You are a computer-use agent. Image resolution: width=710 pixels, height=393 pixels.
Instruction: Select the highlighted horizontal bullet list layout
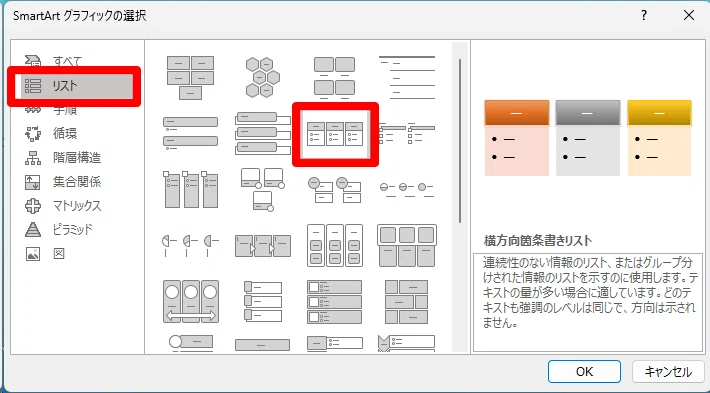pos(335,134)
